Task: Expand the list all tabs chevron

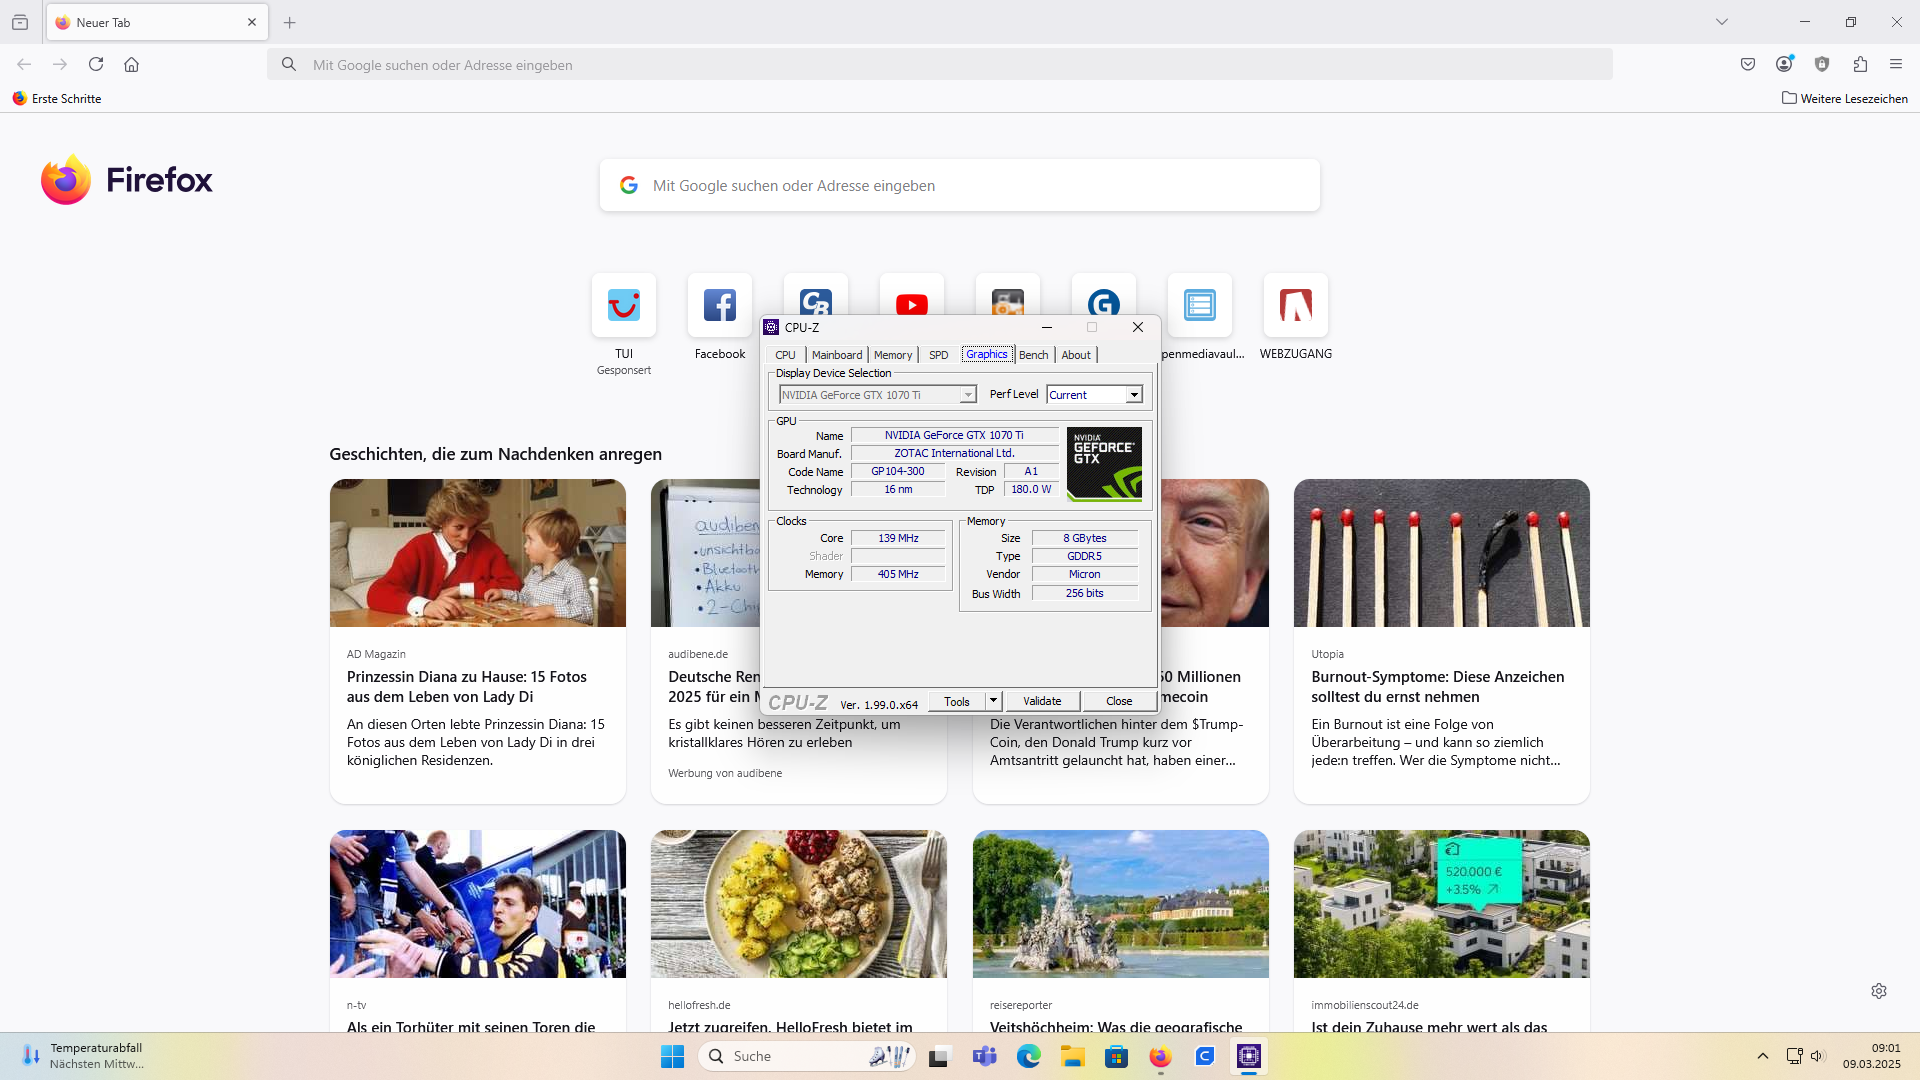Action: tap(1721, 22)
